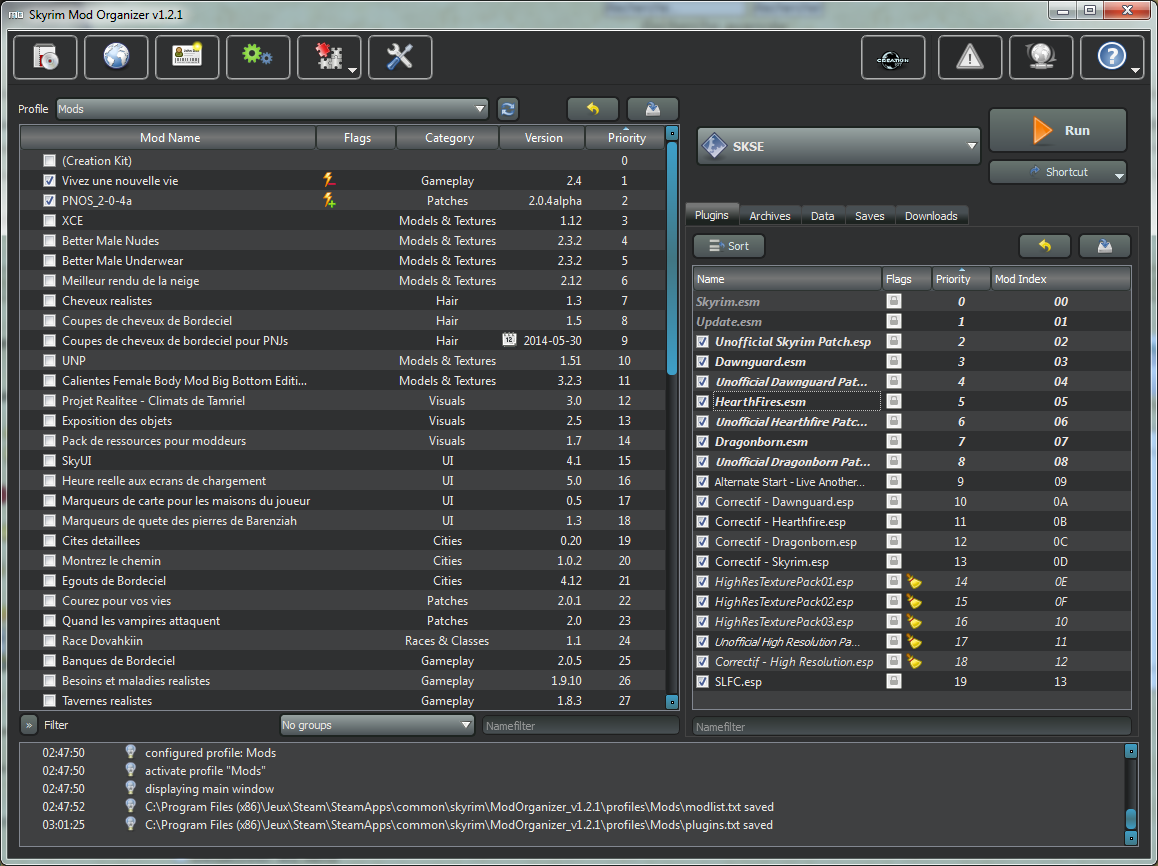1158x866 pixels.
Task: Click the lightning flag icon on Vivez une nouvelle vie
Action: [329, 179]
